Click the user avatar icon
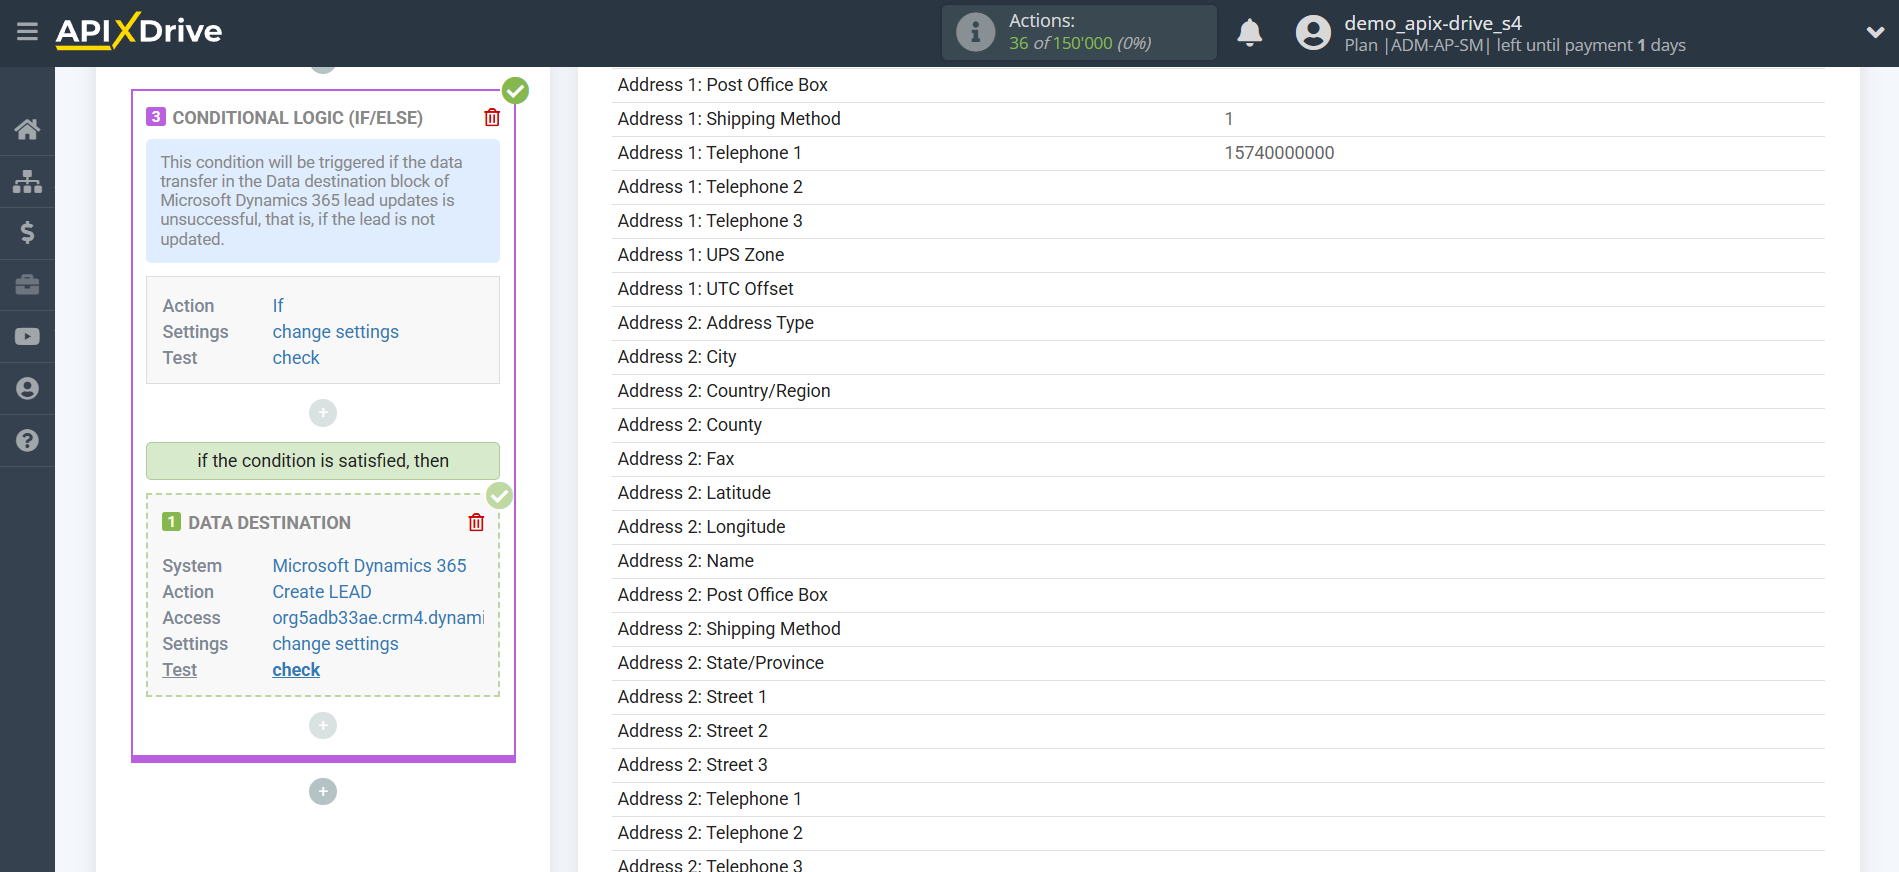1899x872 pixels. 1313,33
